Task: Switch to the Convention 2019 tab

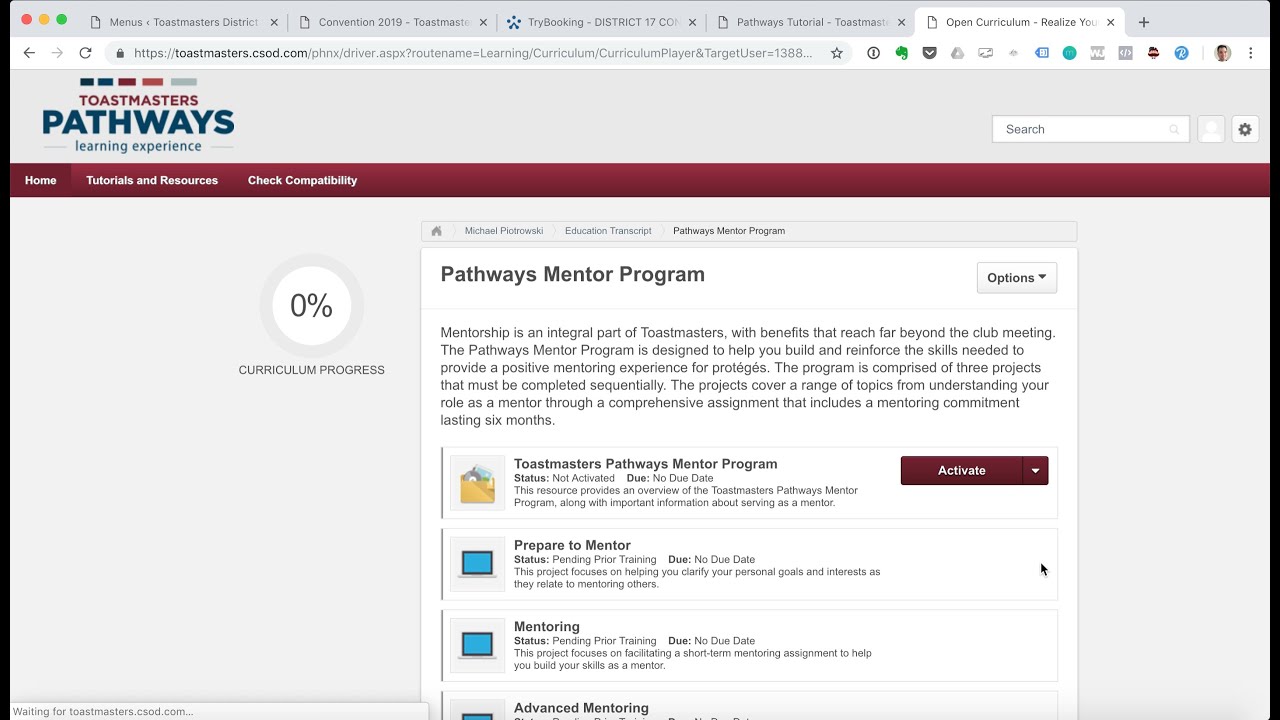Action: point(393,22)
